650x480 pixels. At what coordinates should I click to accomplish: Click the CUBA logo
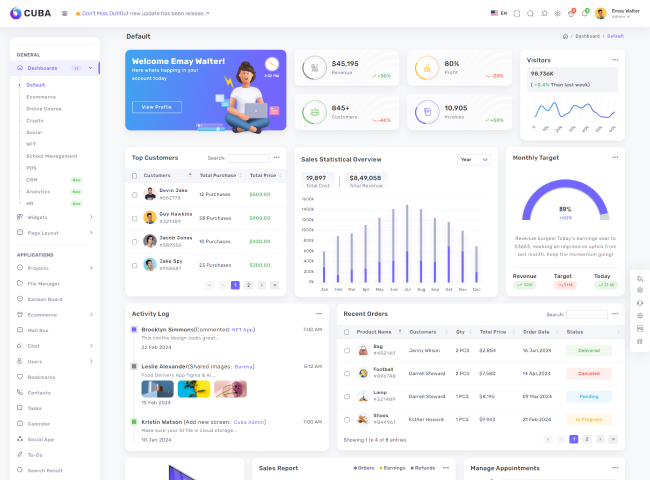pos(31,14)
